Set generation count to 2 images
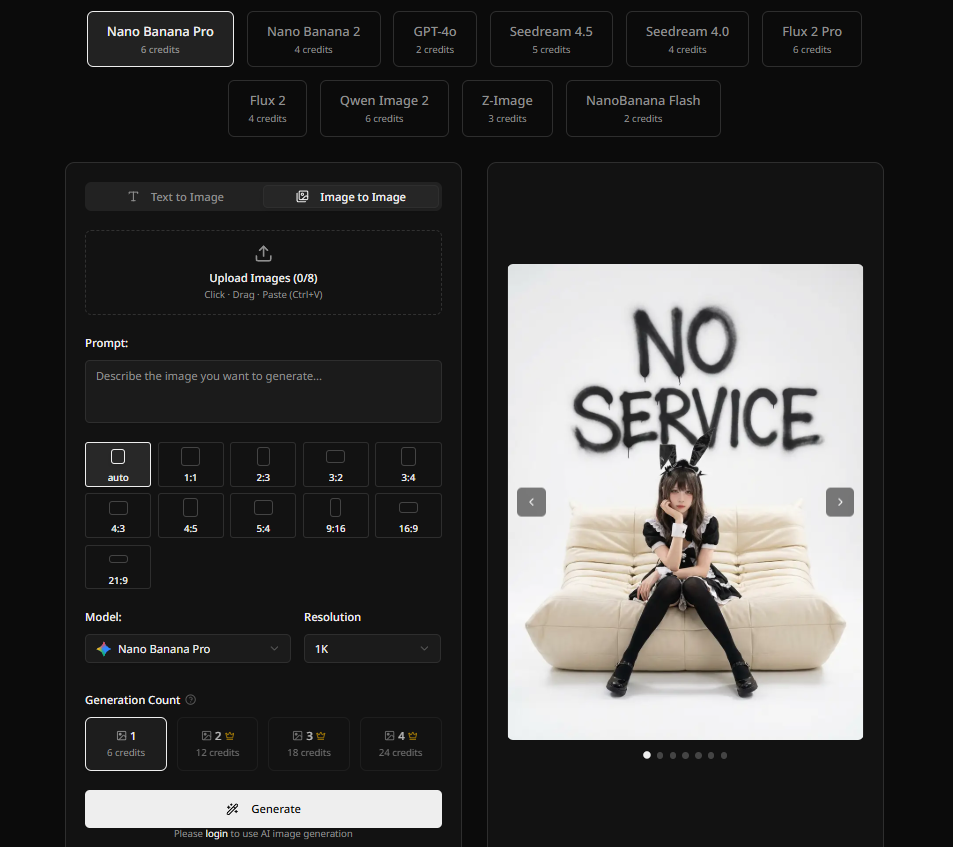953x847 pixels. [217, 743]
